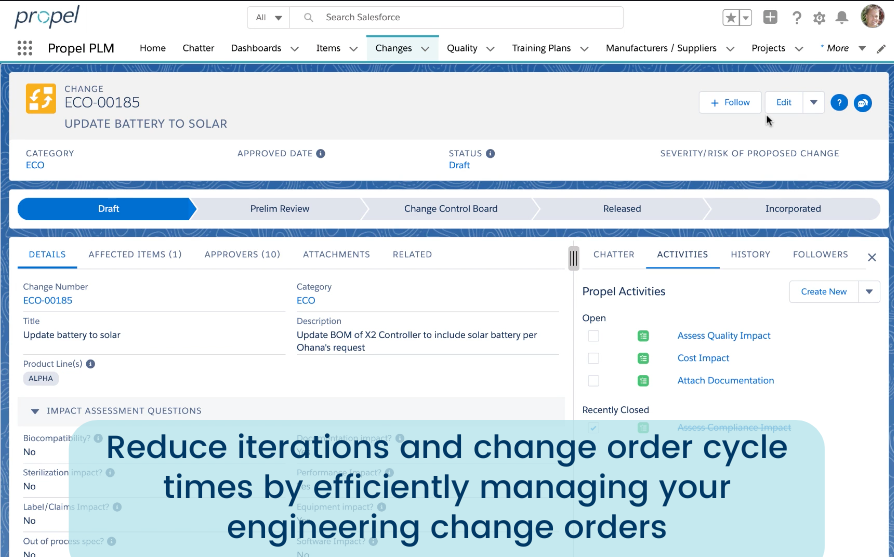The image size is (894, 557).
Task: Click the Create New button
Action: [823, 291]
